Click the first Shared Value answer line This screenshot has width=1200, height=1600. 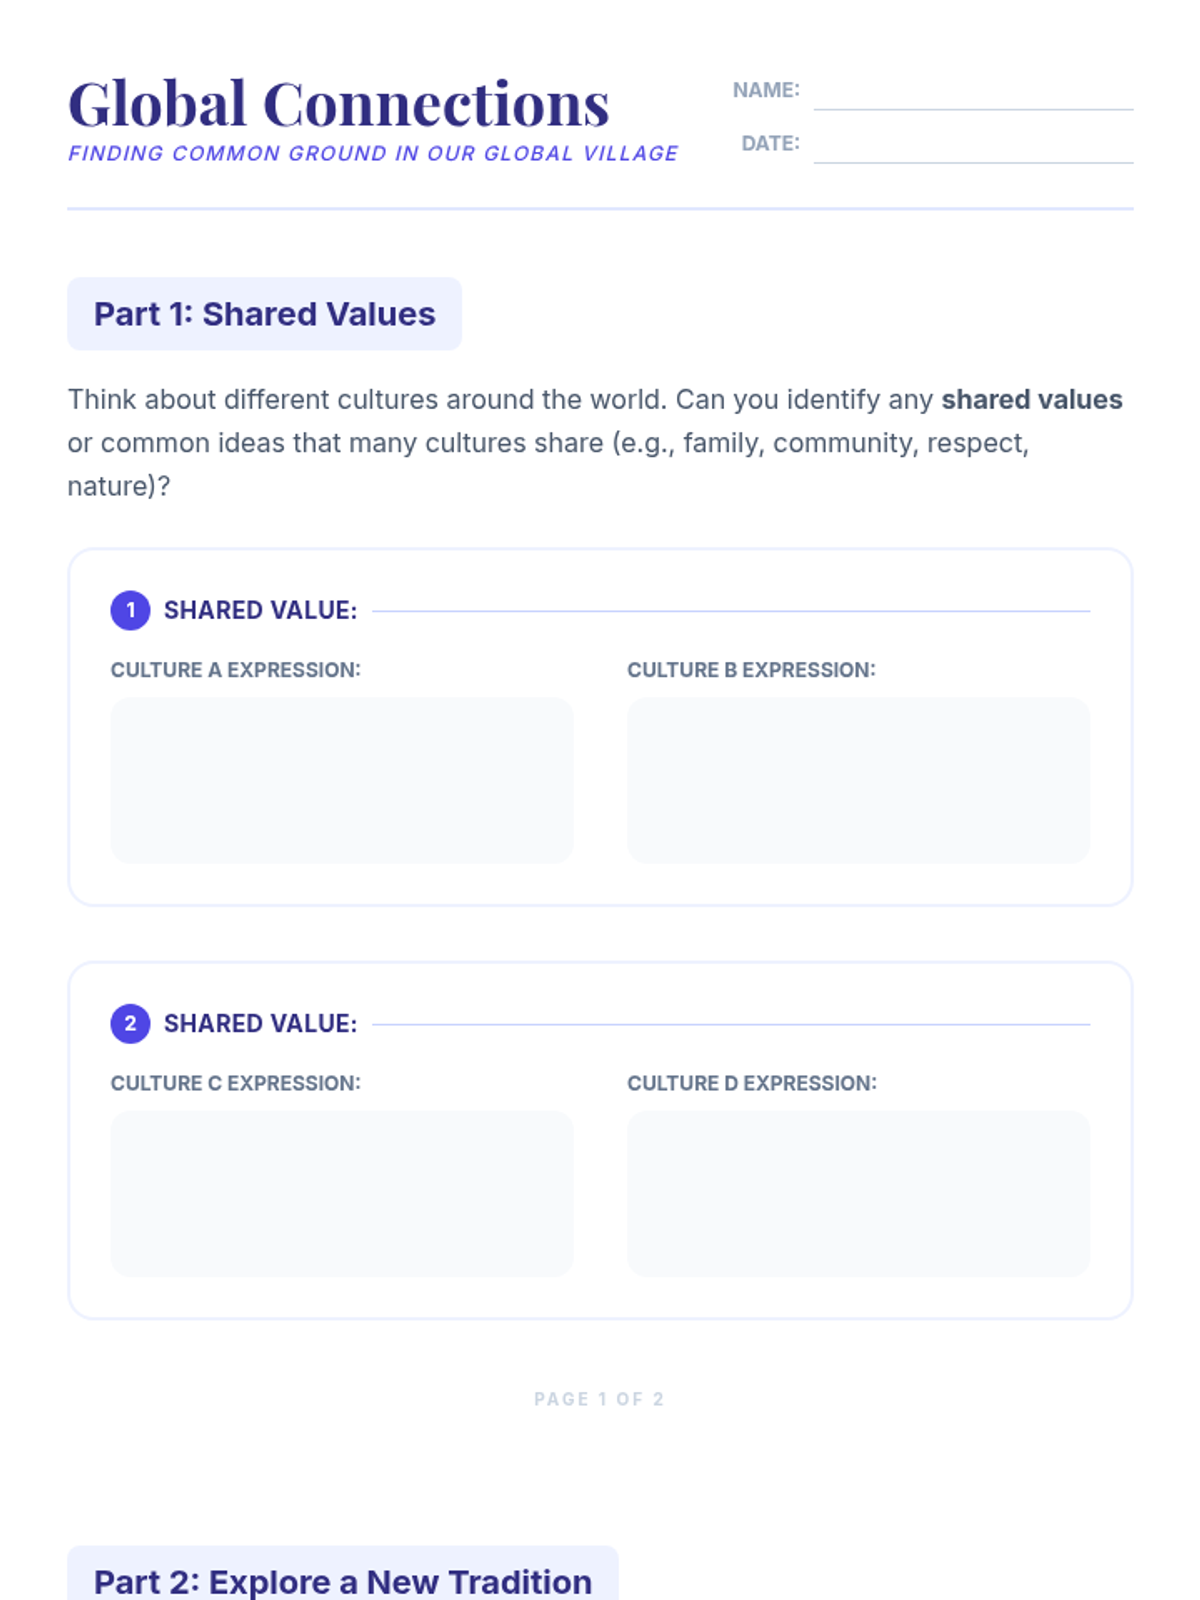pos(731,610)
